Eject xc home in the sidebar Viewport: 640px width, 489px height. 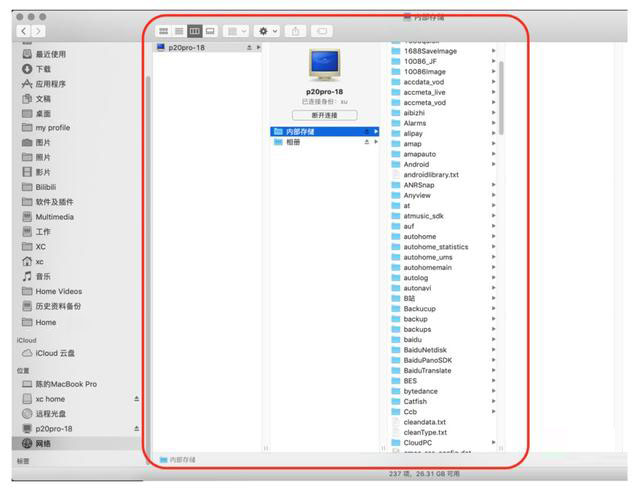137,399
